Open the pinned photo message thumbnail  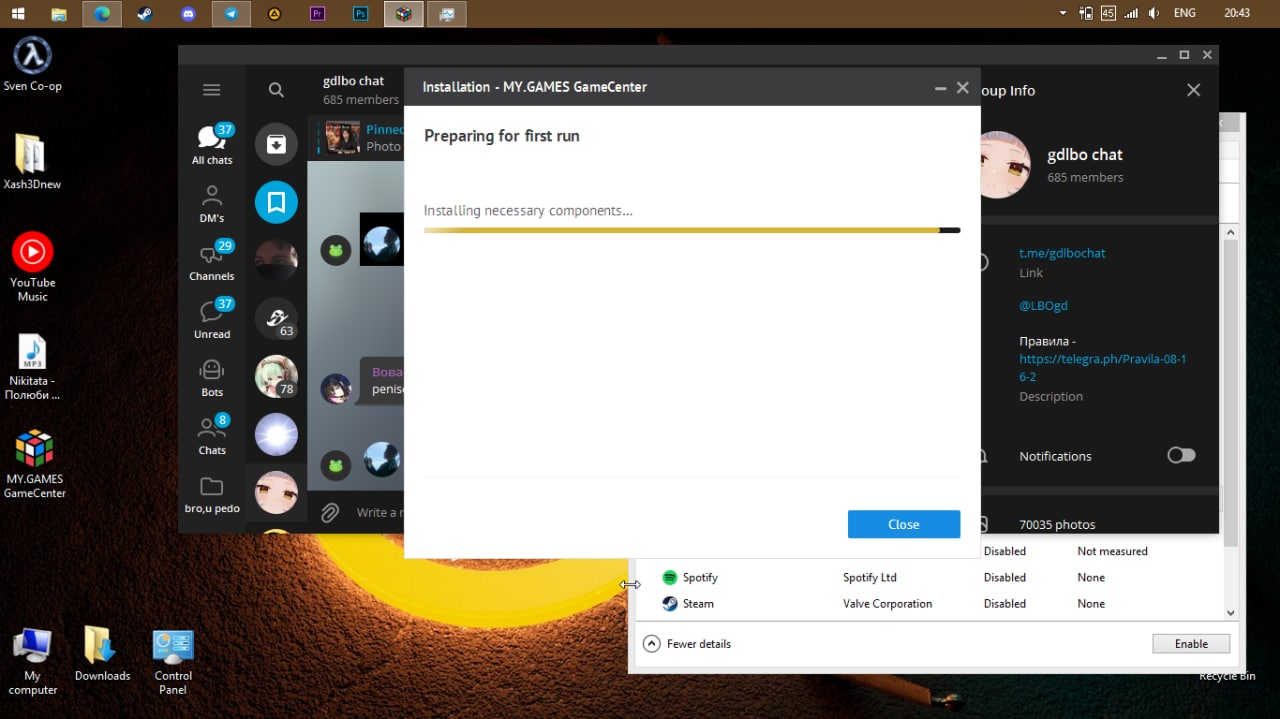tap(343, 137)
